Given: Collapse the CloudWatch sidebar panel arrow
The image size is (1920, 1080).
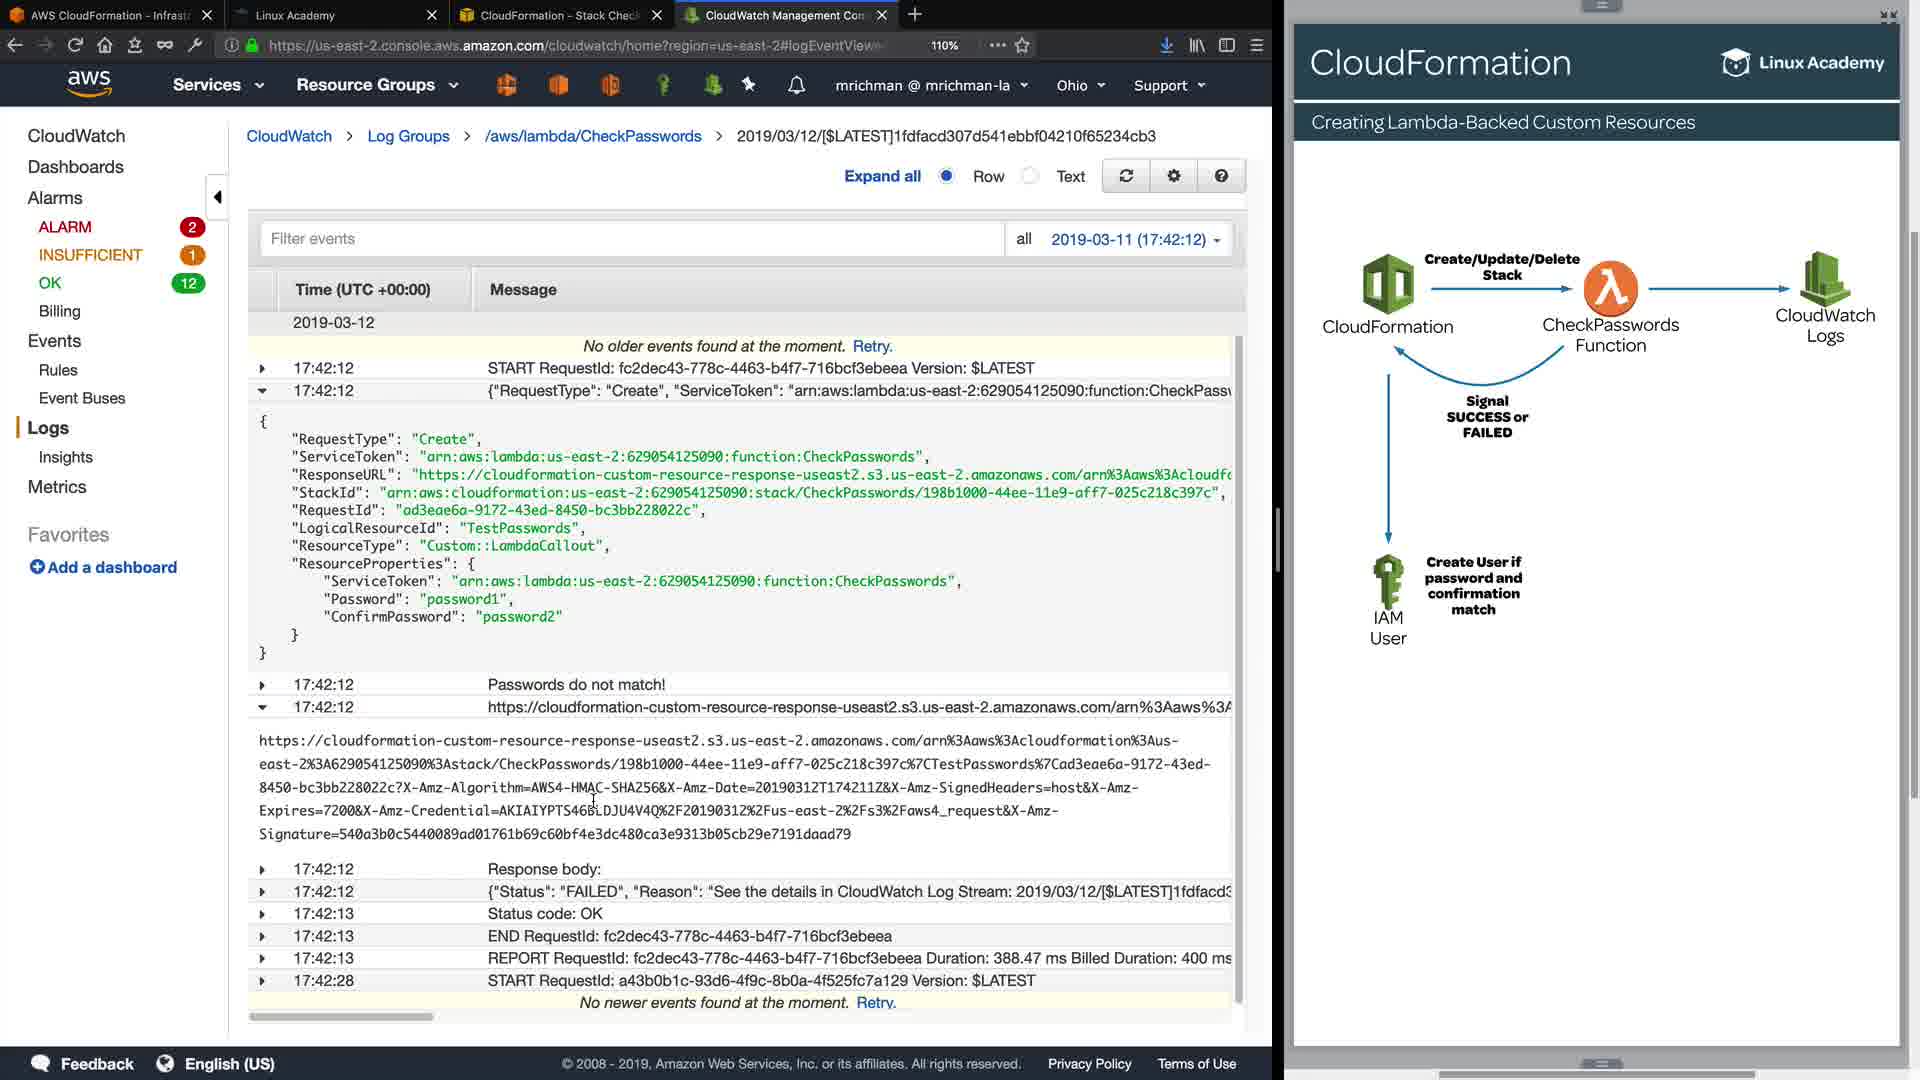Looking at the screenshot, I should pyautogui.click(x=217, y=197).
